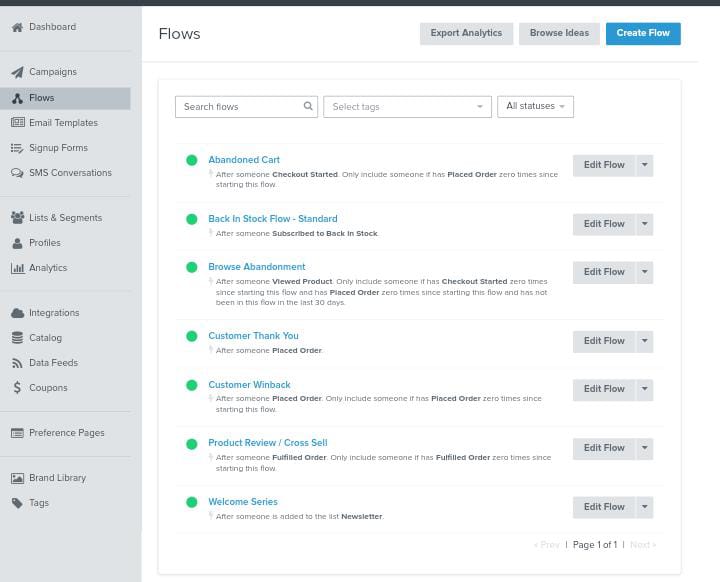Image resolution: width=720 pixels, height=582 pixels.
Task: Go to Campaigns section
Action: coord(53,72)
